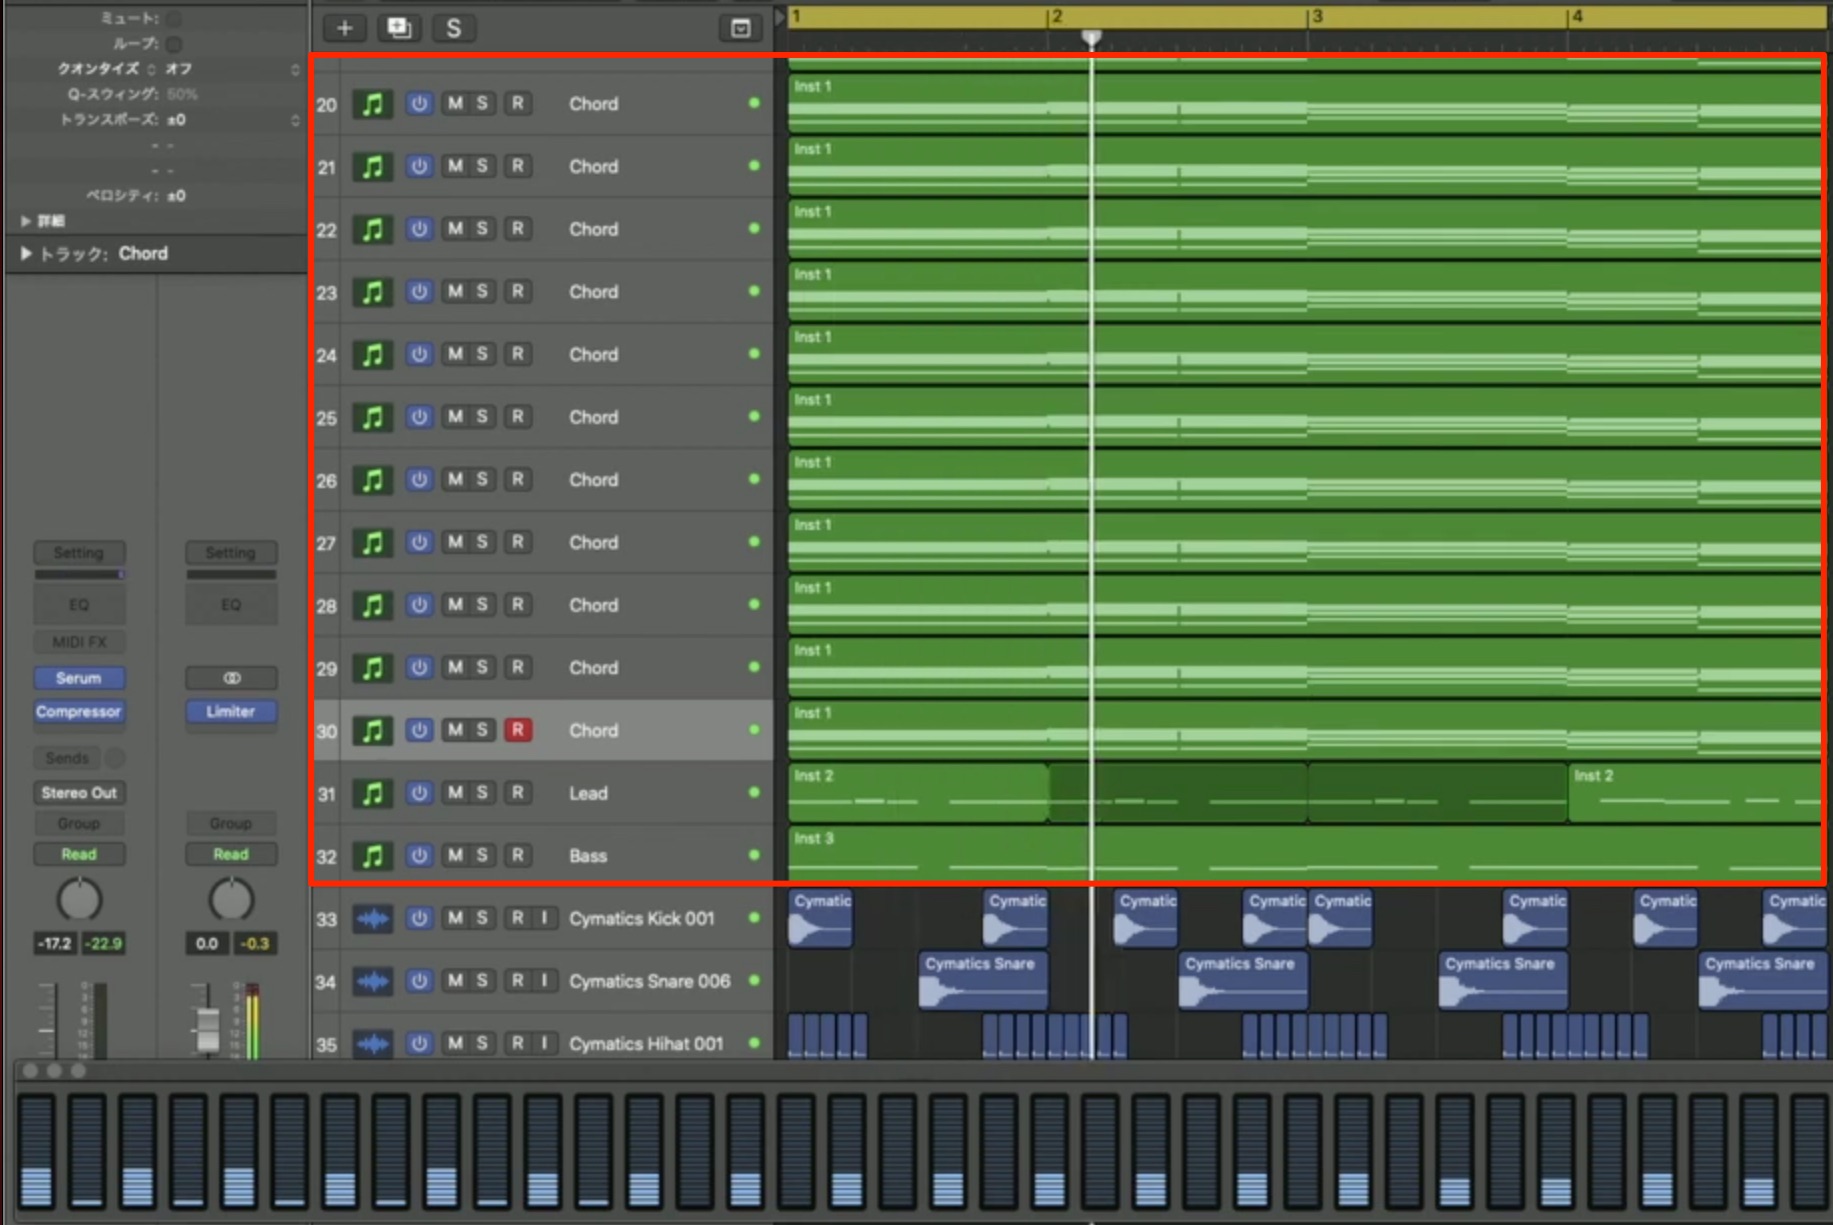Adjust the left channel strip pan knob
The height and width of the screenshot is (1225, 1833).
coord(79,900)
